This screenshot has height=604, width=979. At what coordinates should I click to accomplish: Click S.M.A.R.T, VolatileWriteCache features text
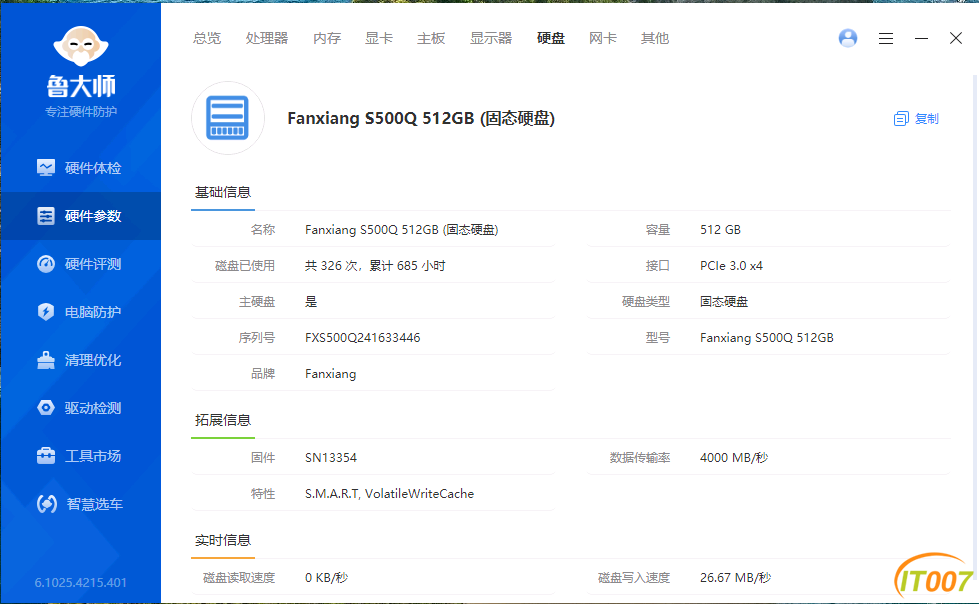coord(389,494)
